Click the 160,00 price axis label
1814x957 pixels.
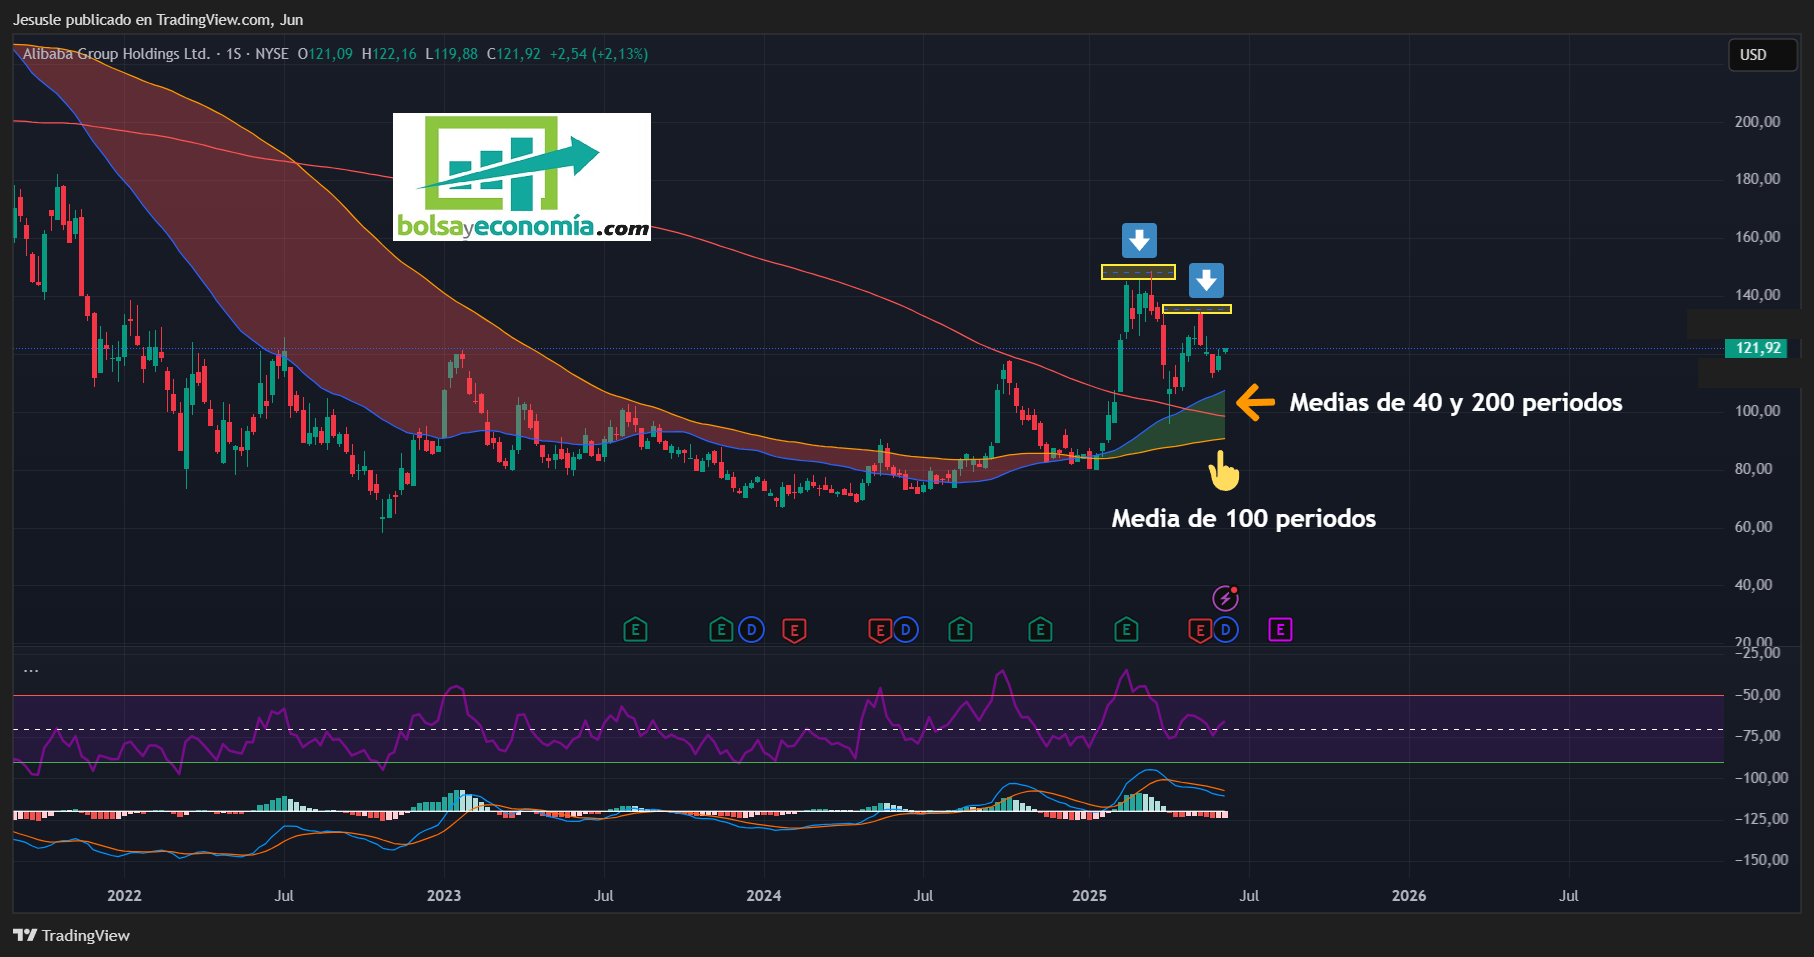click(1757, 237)
